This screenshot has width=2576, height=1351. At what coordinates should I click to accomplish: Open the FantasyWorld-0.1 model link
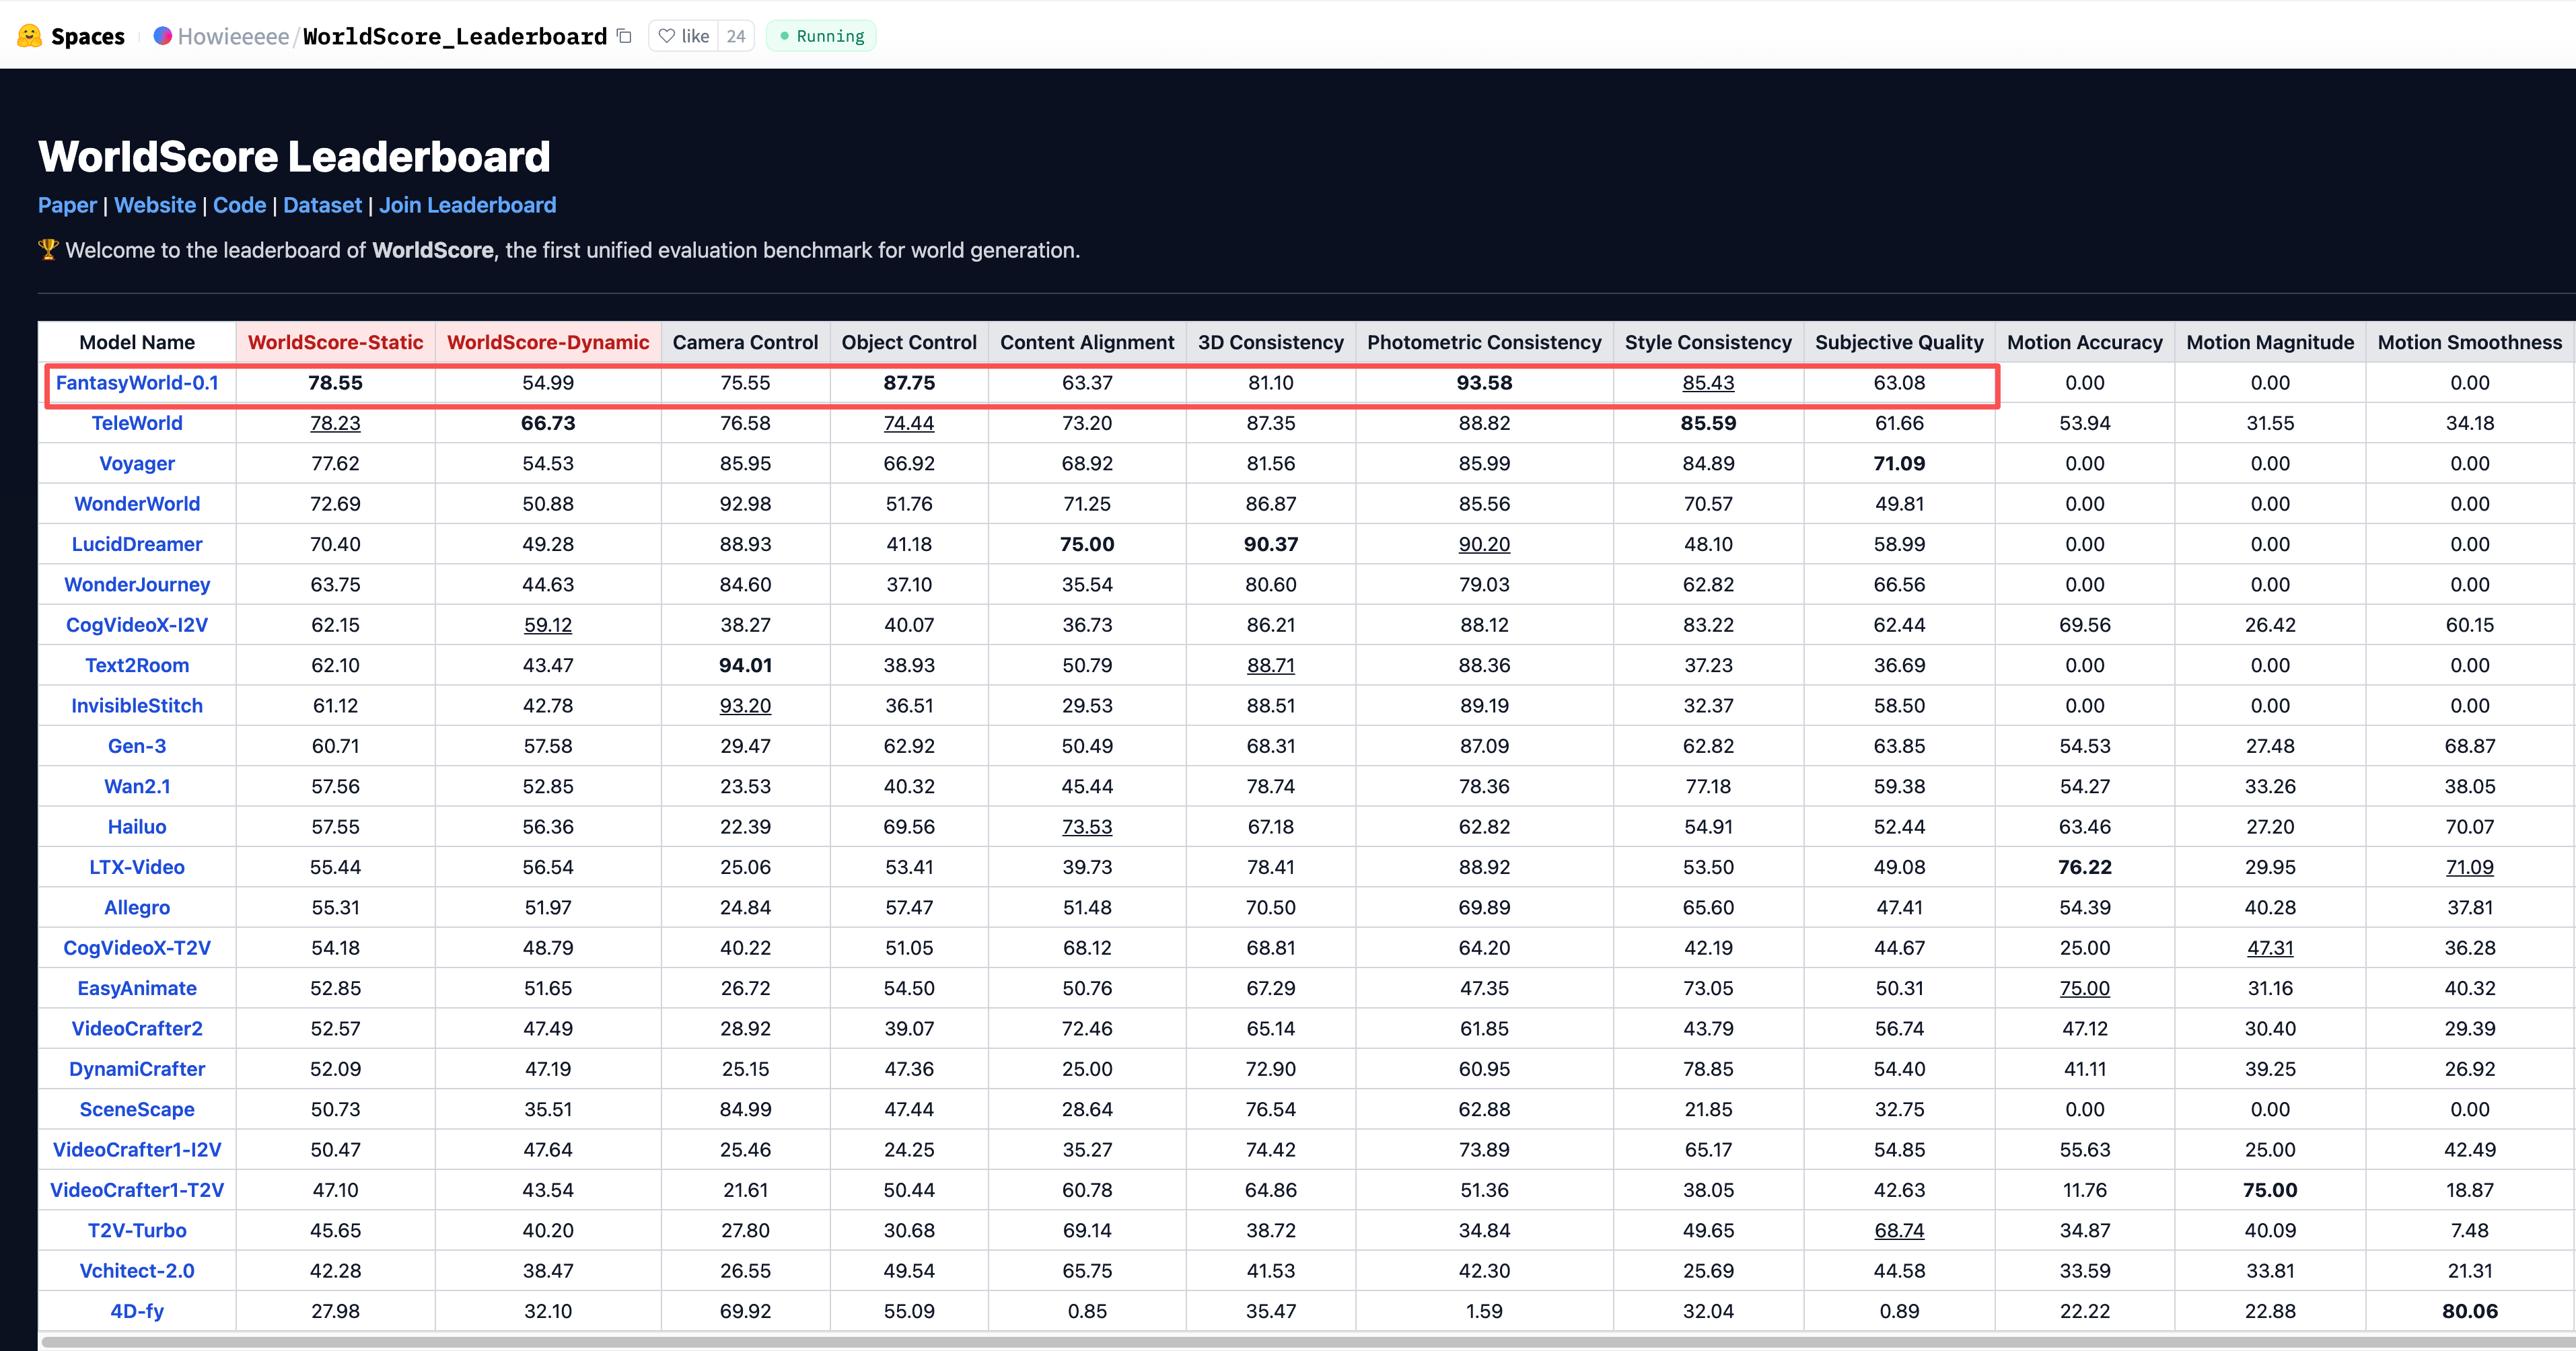click(x=137, y=383)
